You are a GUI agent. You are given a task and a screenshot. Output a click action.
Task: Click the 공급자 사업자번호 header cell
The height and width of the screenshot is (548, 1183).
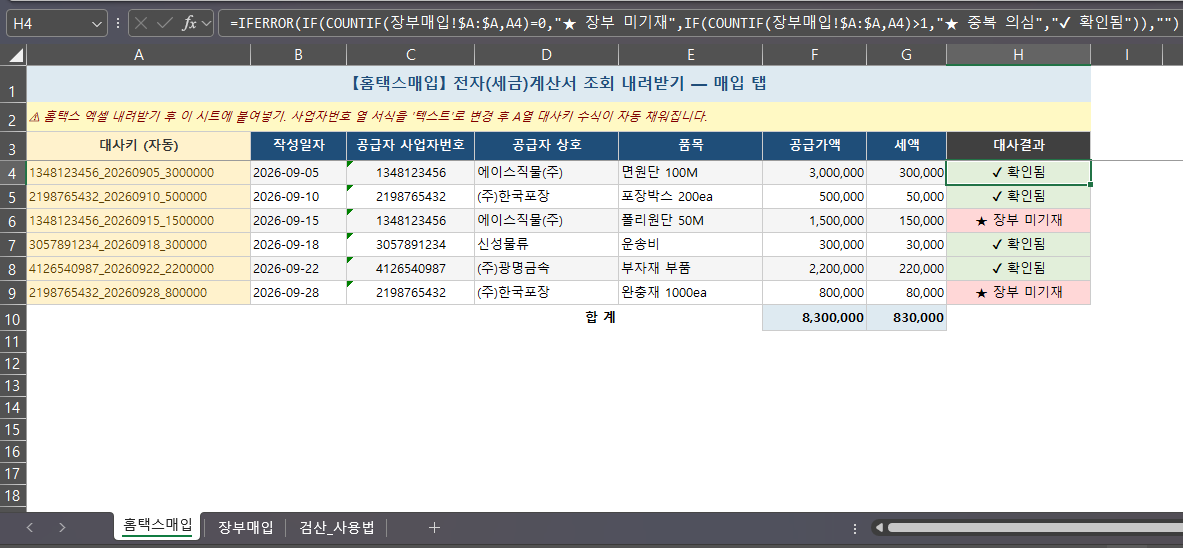point(410,146)
